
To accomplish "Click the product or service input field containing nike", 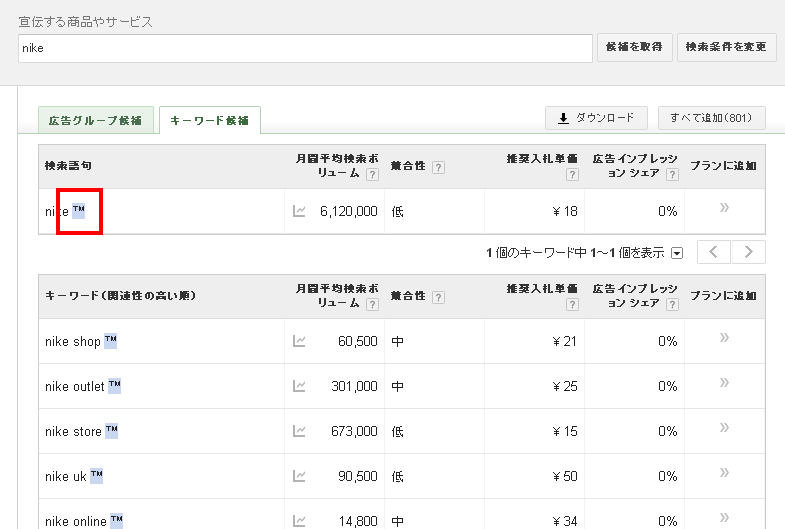I will pos(305,49).
